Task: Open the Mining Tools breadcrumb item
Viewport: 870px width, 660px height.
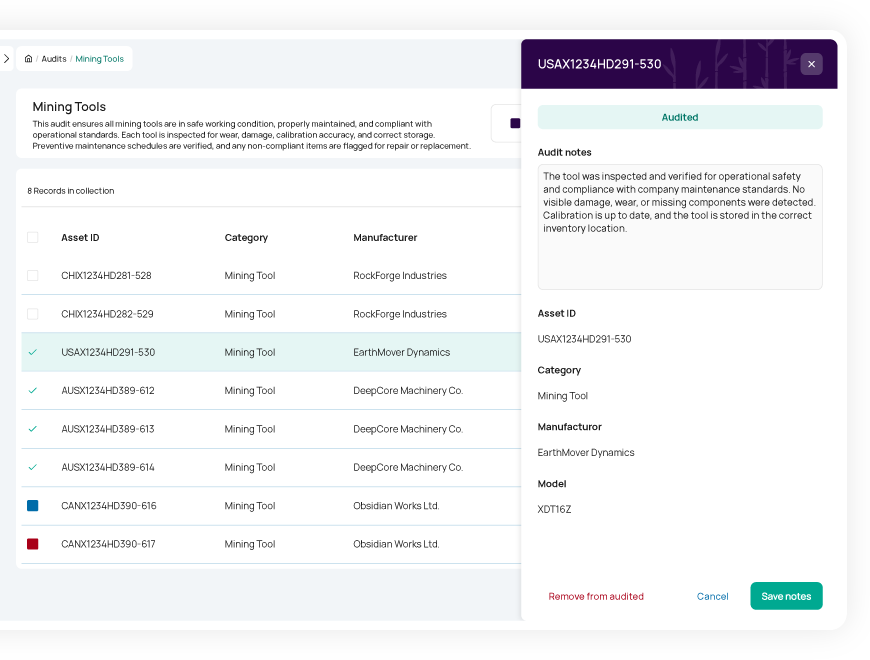Action: [x=100, y=59]
